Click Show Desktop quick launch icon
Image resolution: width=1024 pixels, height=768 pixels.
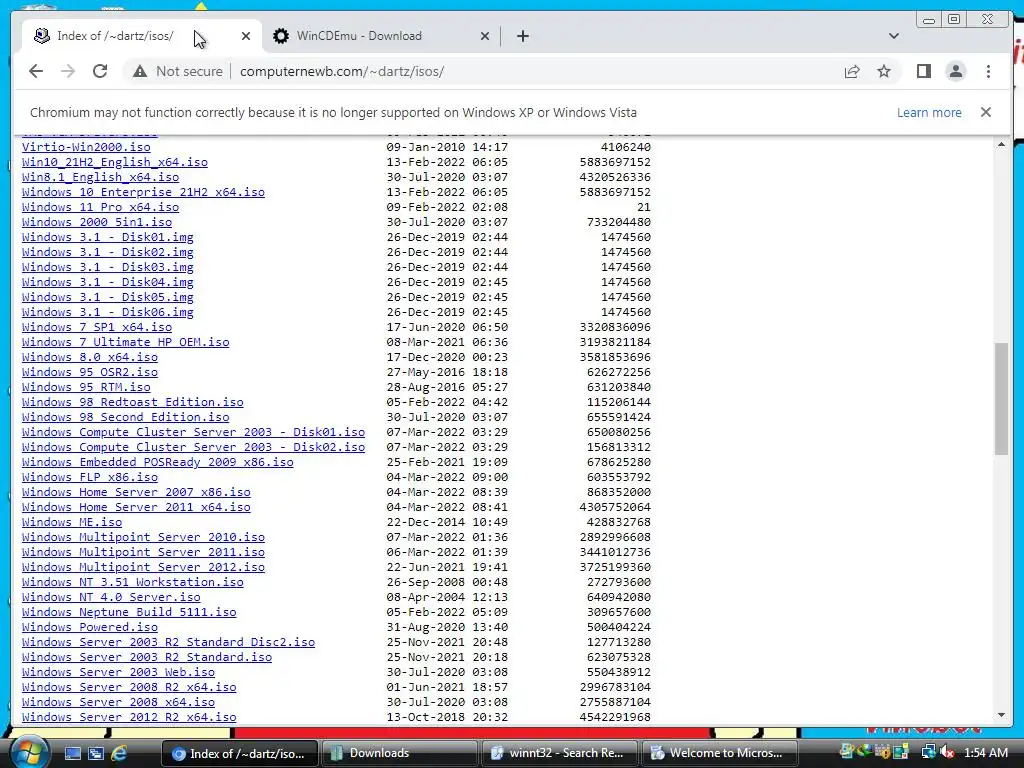(72, 753)
